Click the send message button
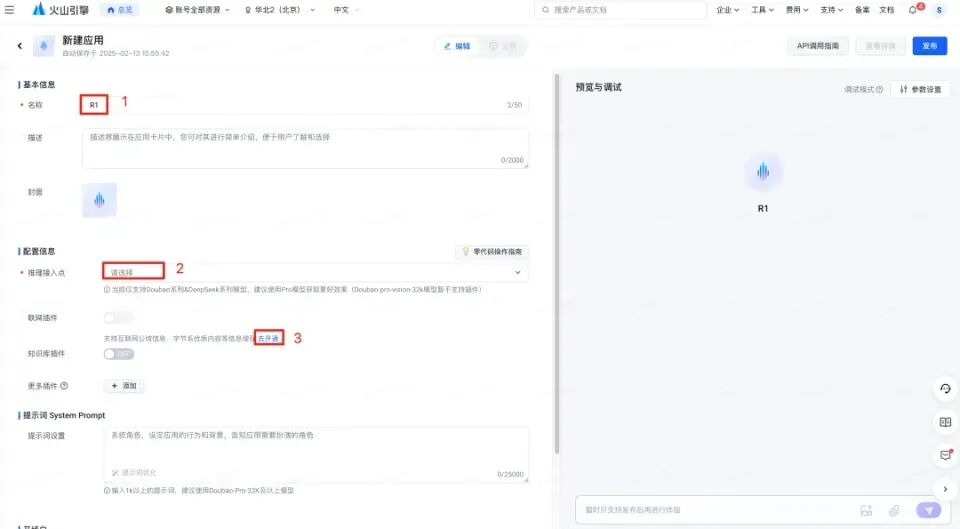The height and width of the screenshot is (529, 960). coord(928,510)
